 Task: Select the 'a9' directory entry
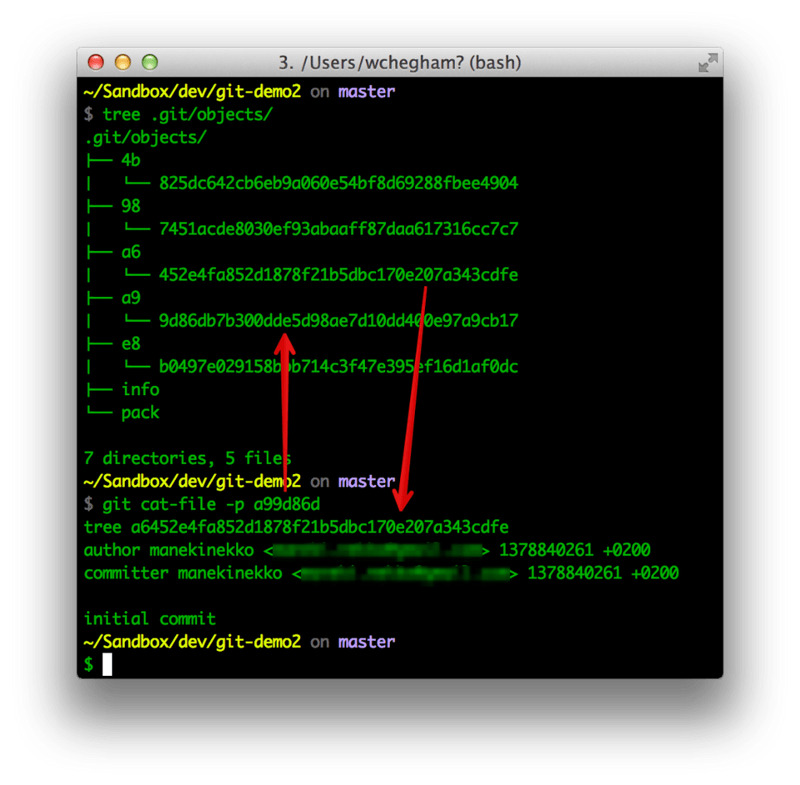click(131, 298)
